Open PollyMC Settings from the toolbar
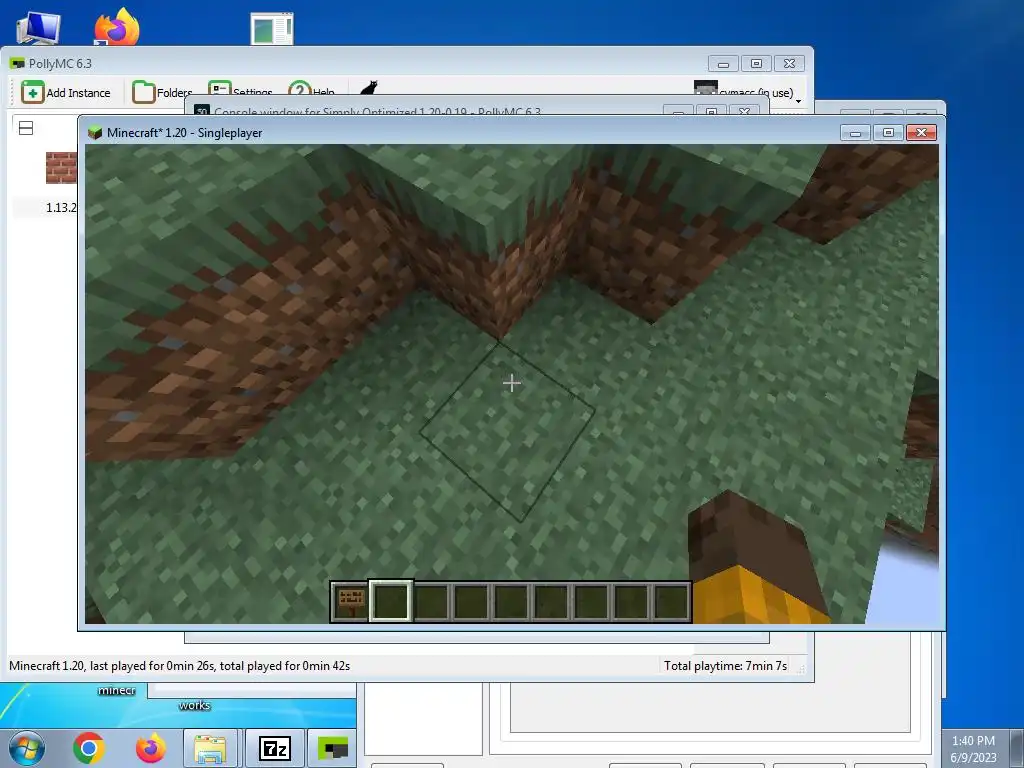This screenshot has height=768, width=1024. coord(240,90)
